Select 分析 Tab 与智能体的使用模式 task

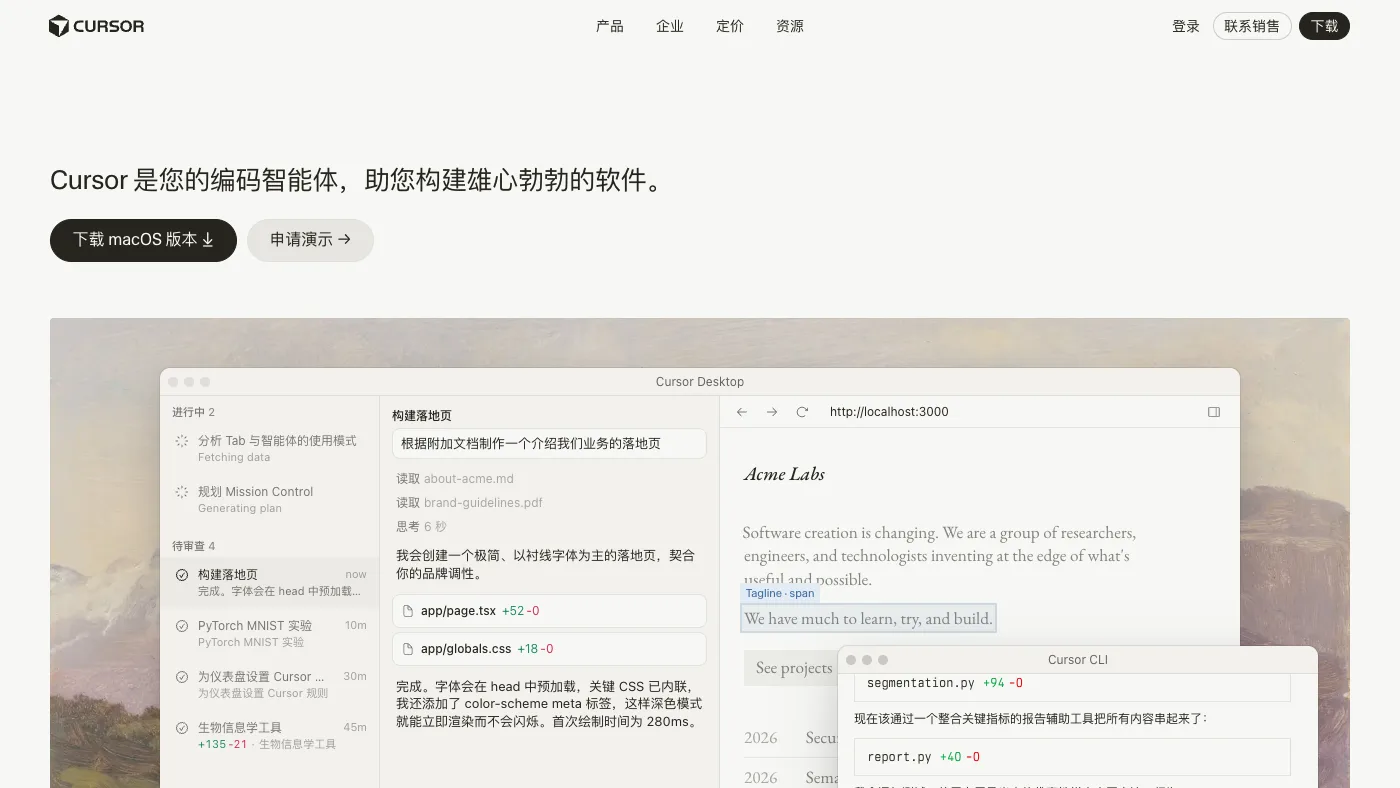tap(269, 448)
